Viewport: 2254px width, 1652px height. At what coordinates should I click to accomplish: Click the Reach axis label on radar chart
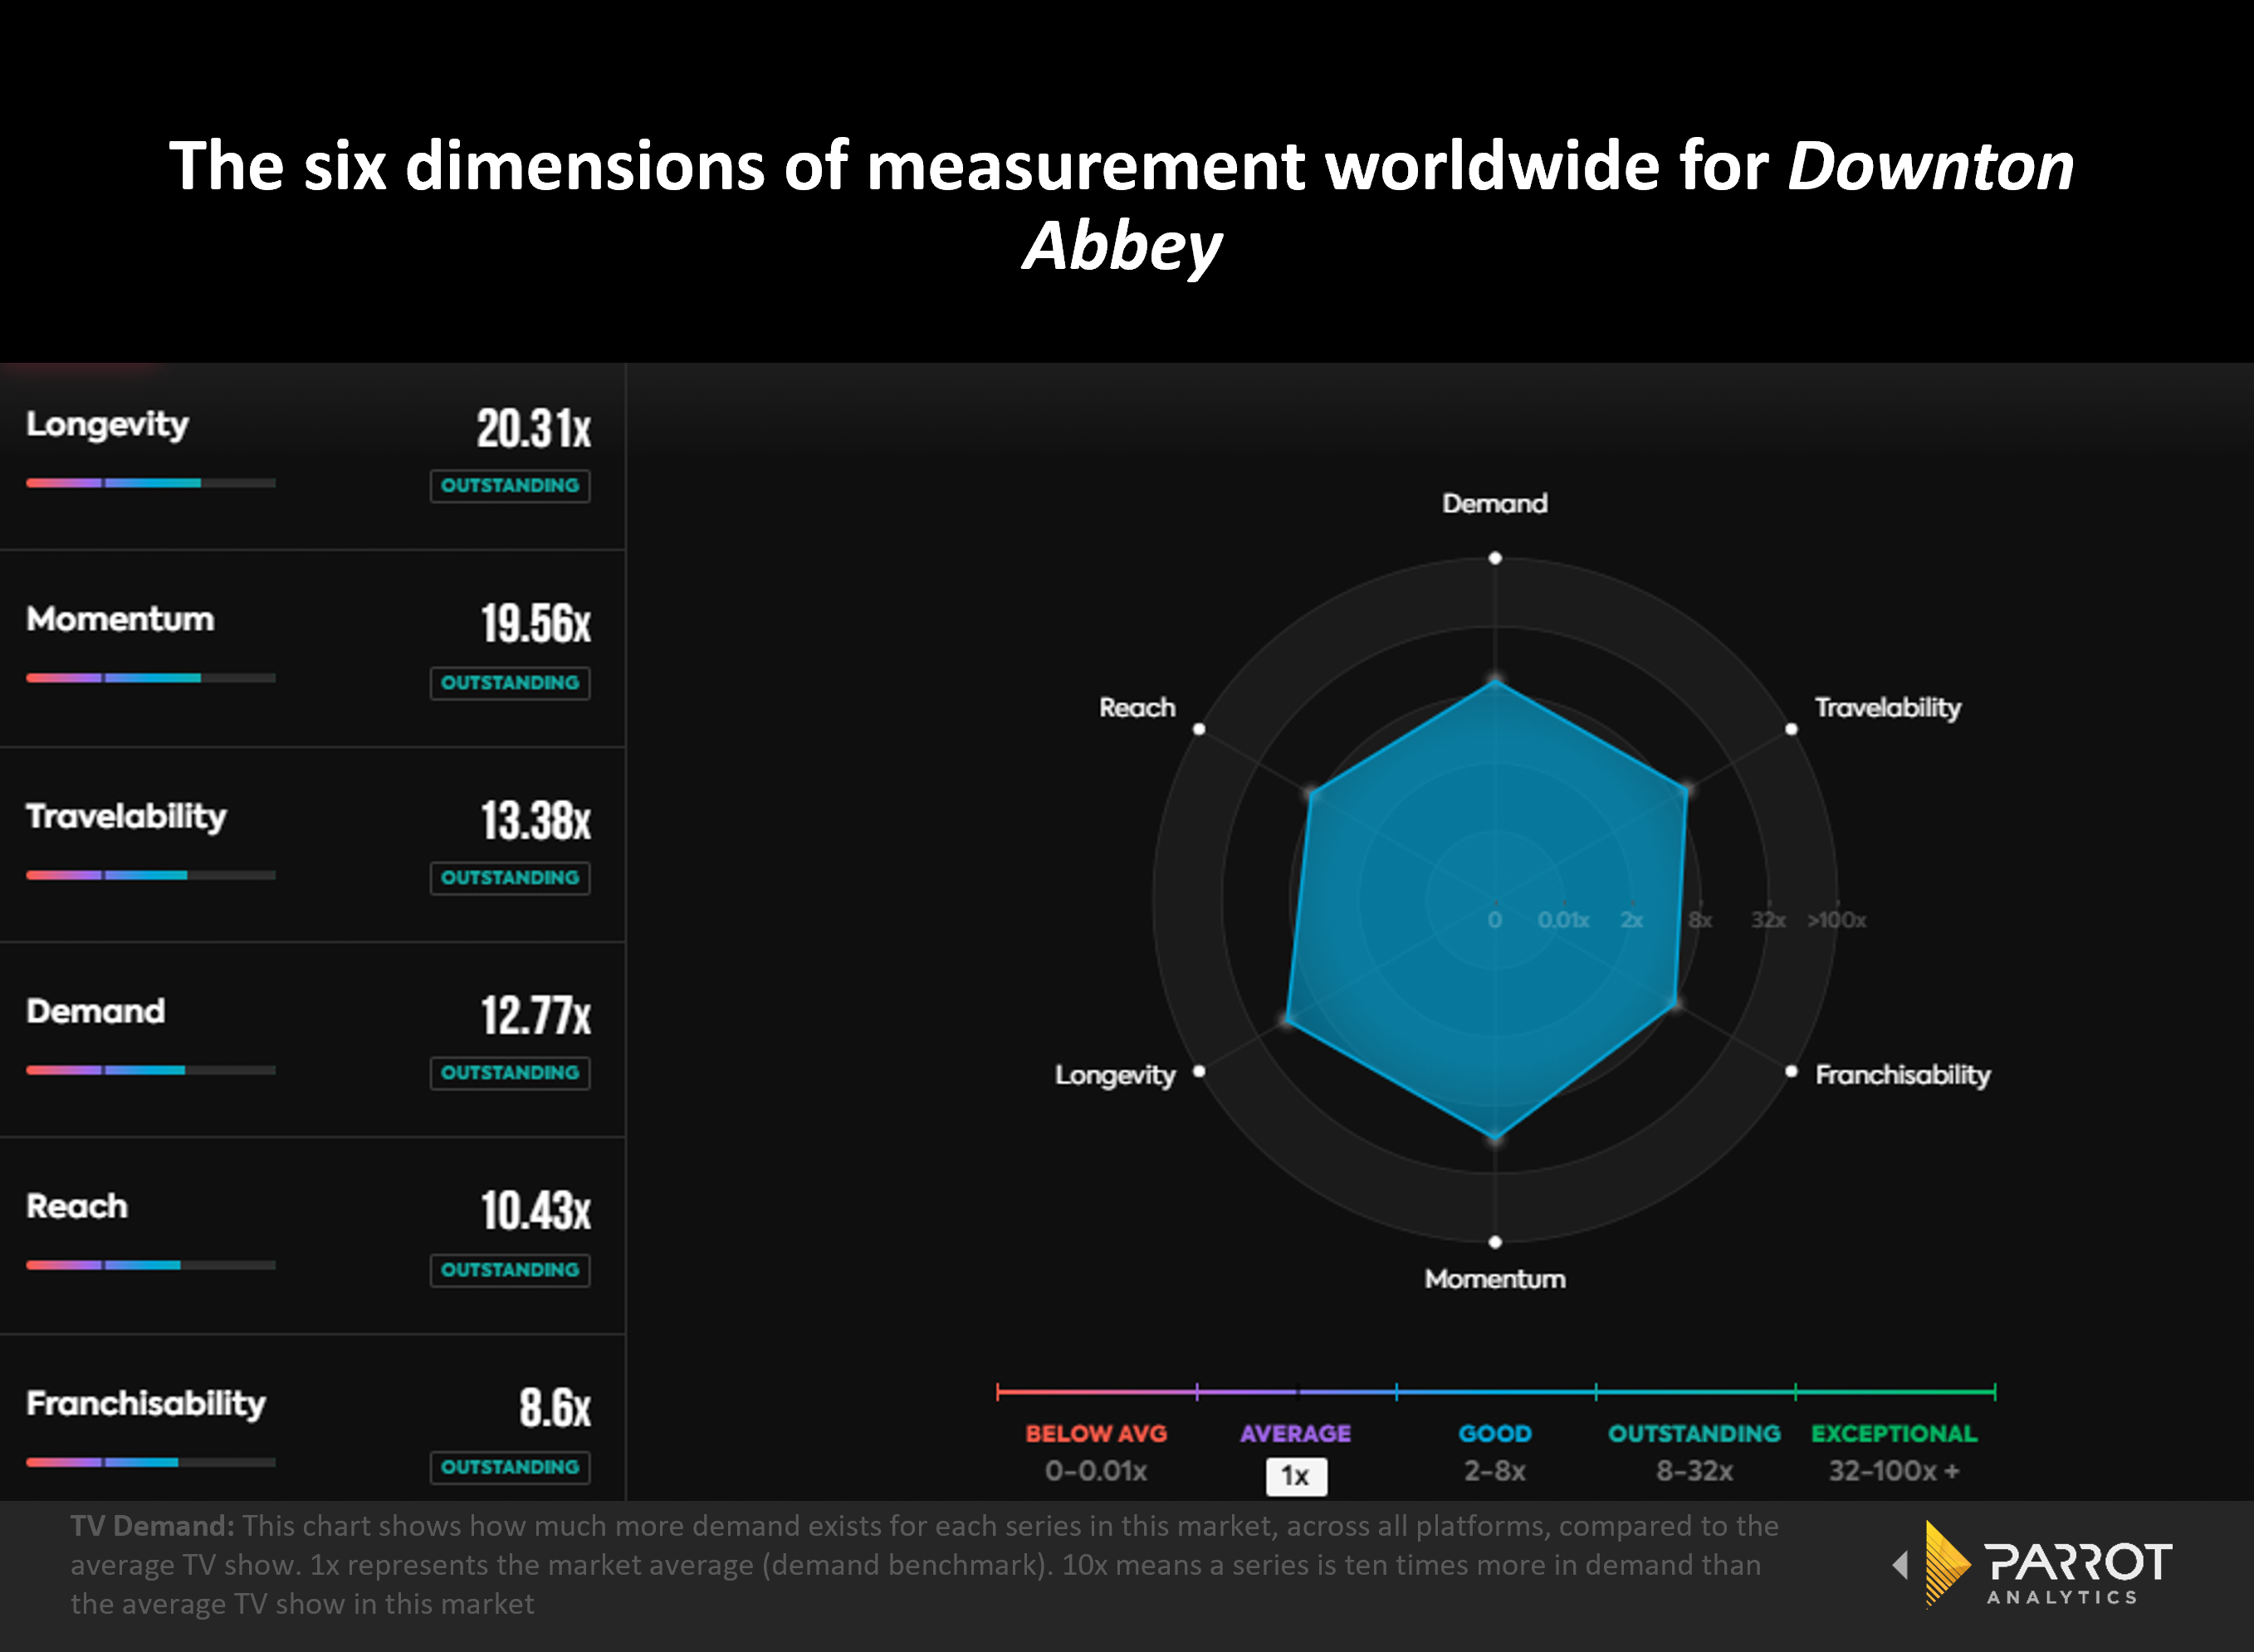(1137, 708)
